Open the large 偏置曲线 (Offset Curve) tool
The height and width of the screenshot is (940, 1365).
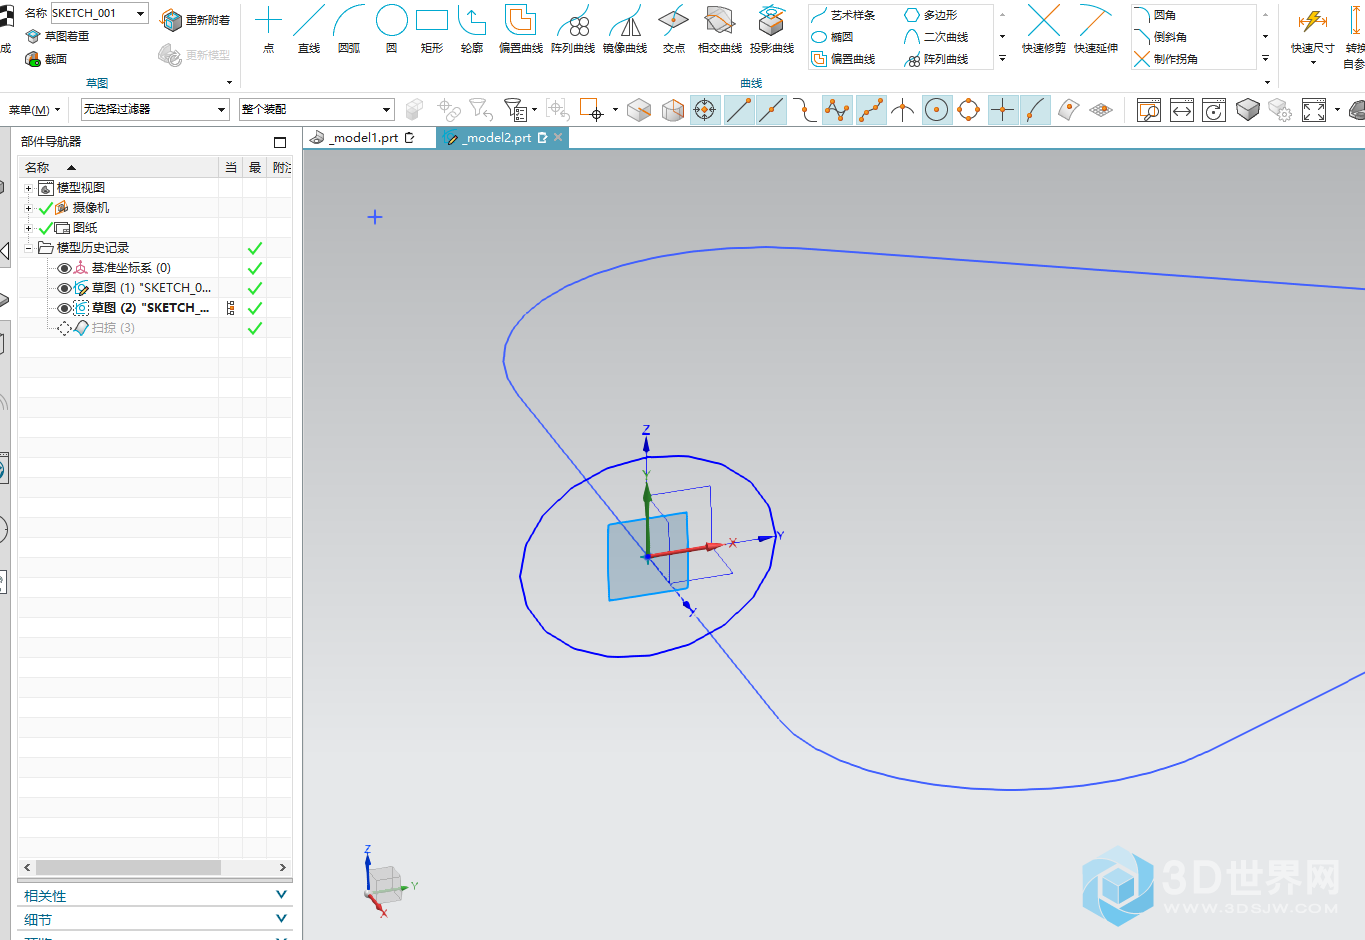tap(520, 29)
